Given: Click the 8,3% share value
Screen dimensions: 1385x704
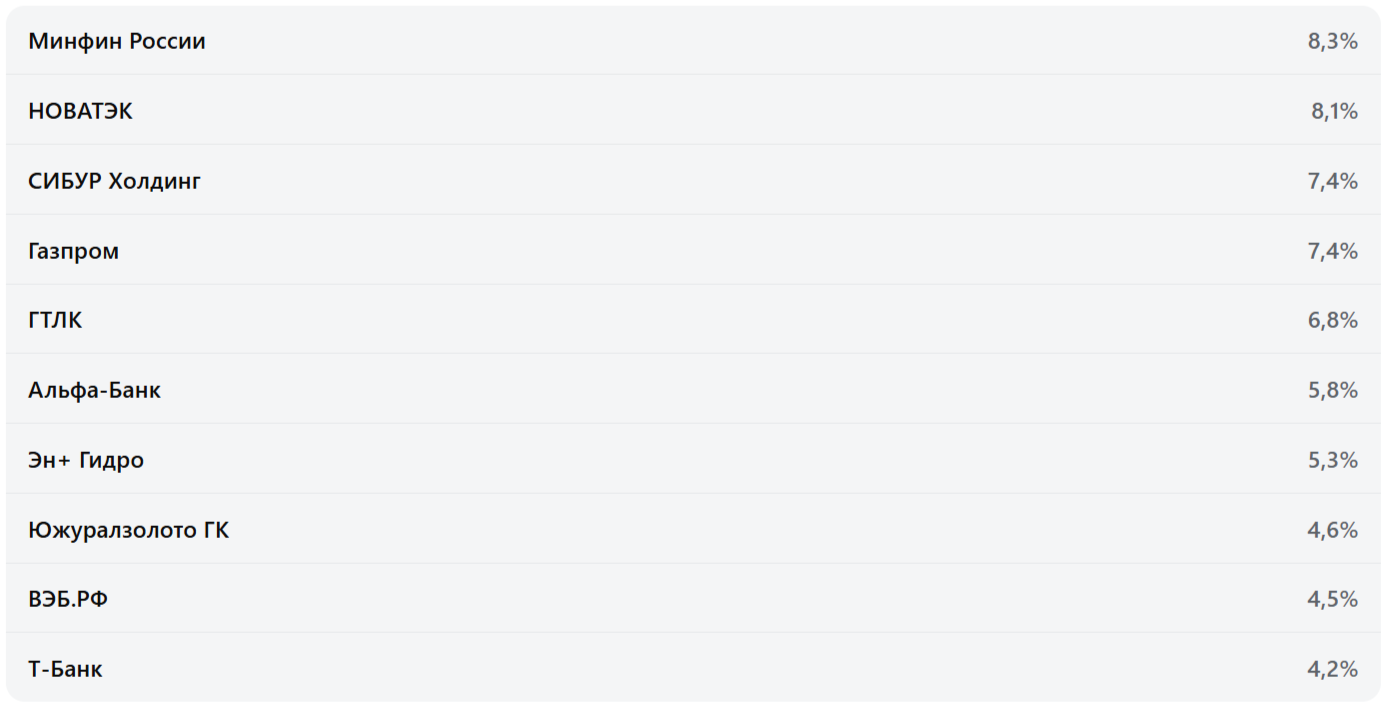Looking at the screenshot, I should tap(1332, 41).
